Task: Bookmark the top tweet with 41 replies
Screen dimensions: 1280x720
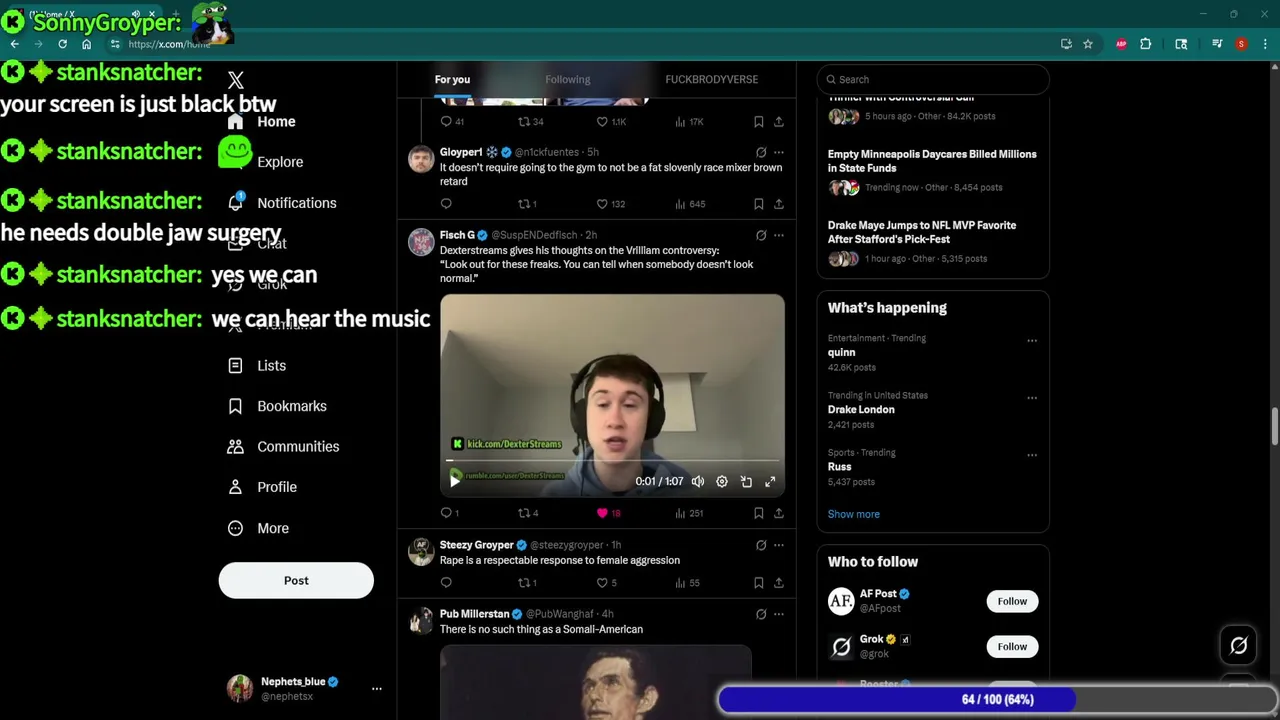Action: click(x=759, y=122)
